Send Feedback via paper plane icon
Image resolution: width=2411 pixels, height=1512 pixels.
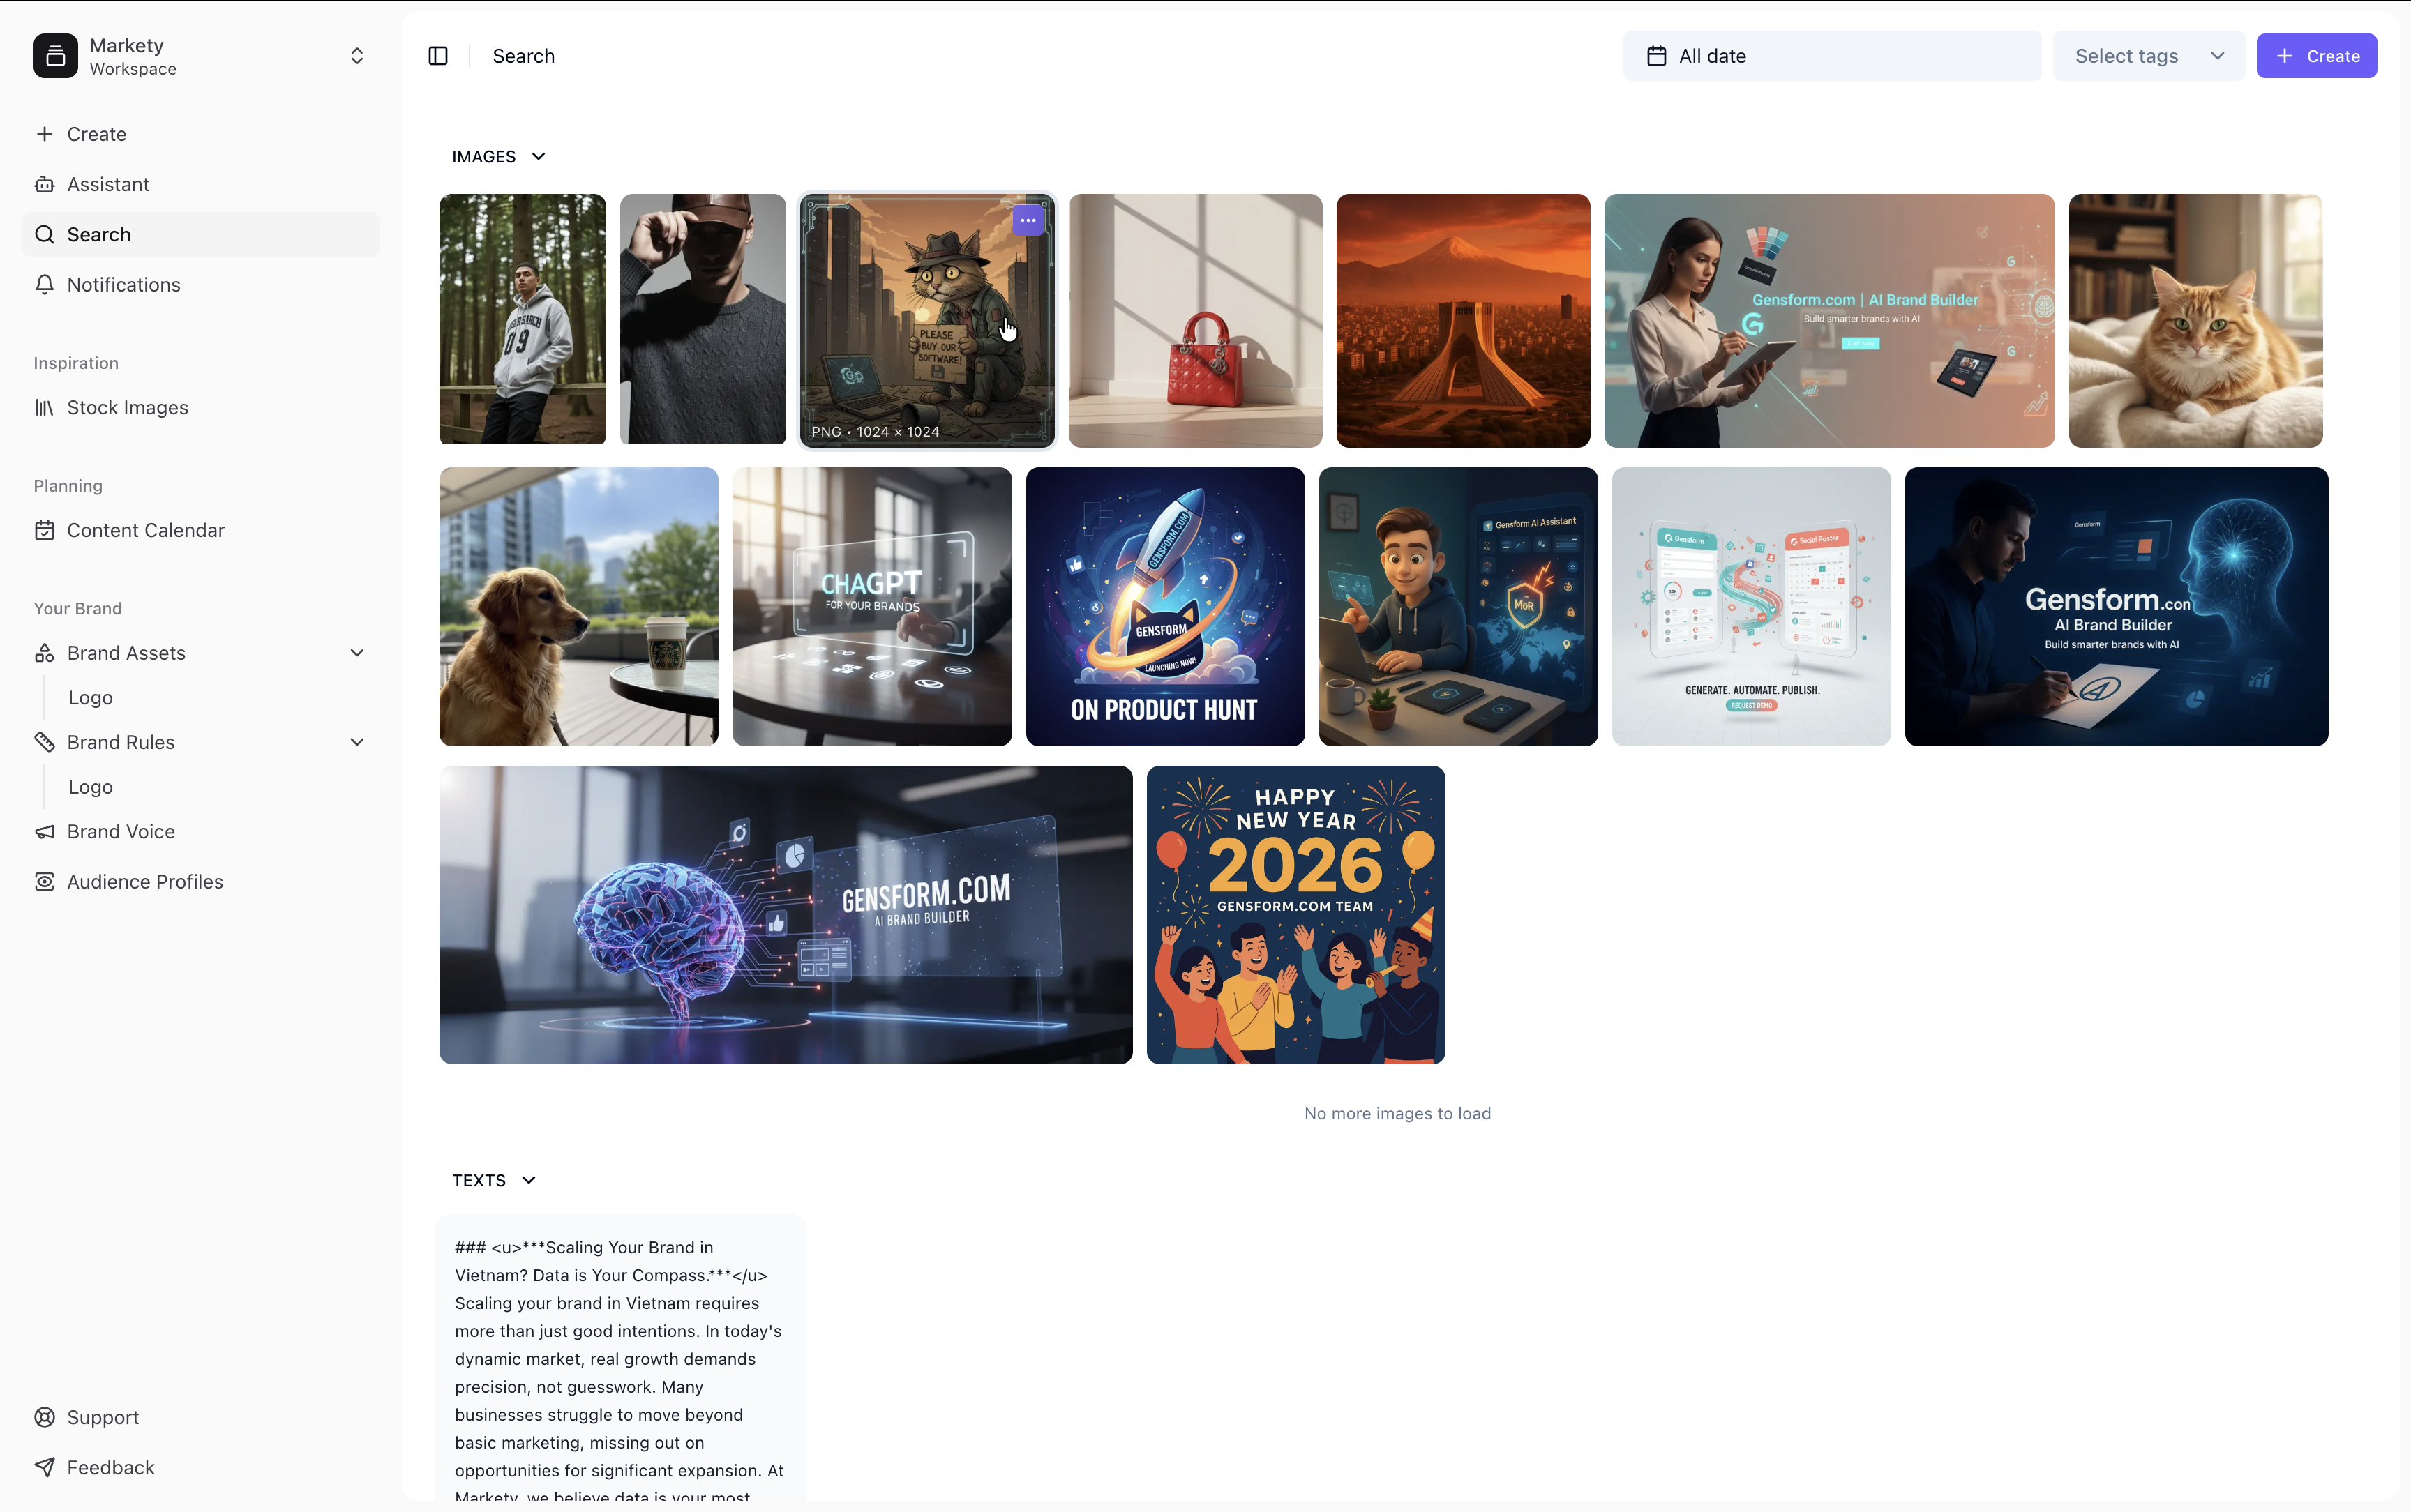click(44, 1467)
